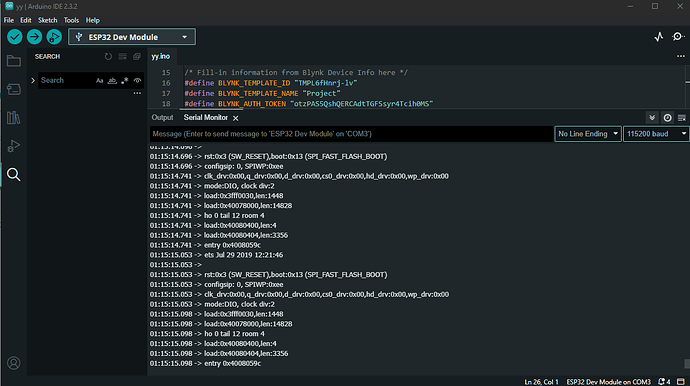Click the Upload arrow button
The image size is (690, 386).
coord(34,37)
